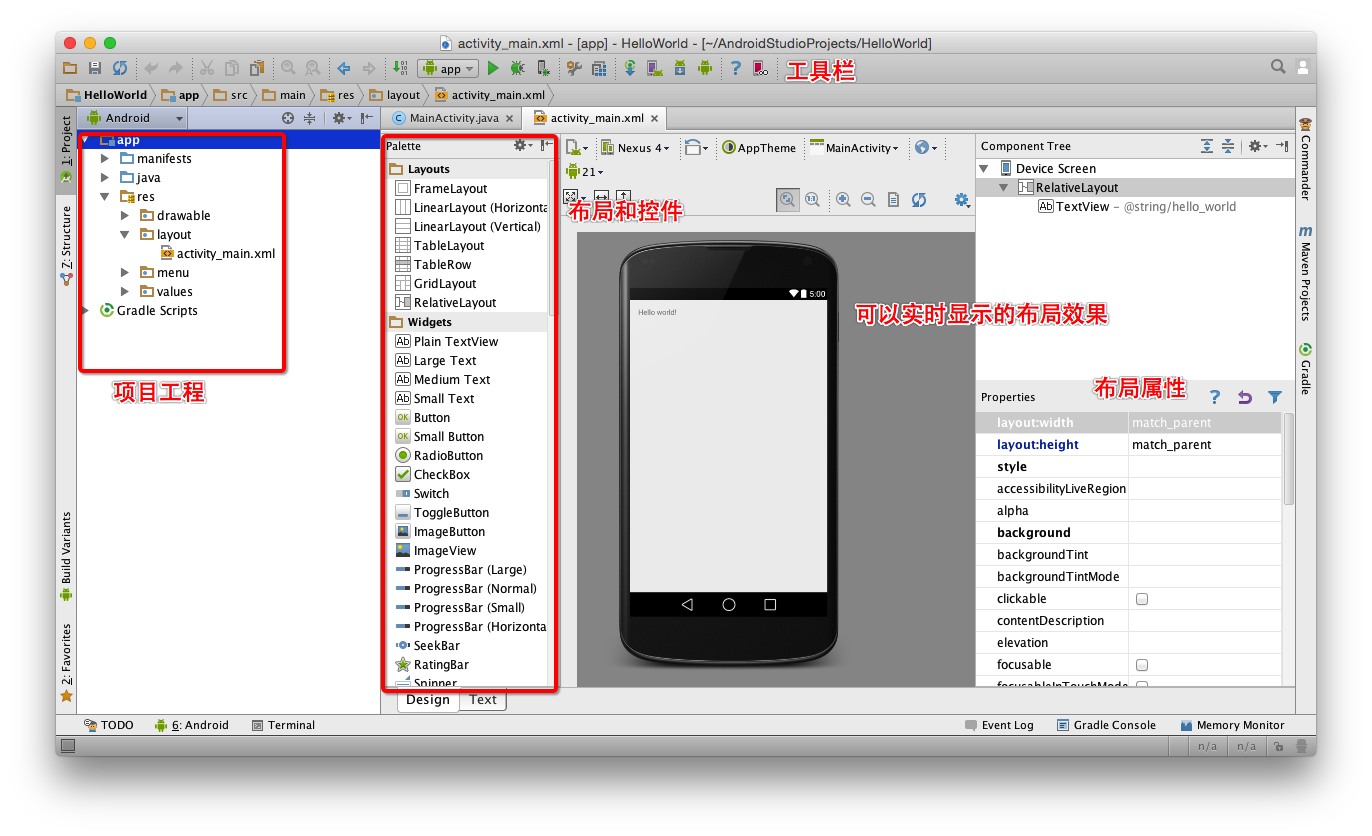Click Zoom to Fit in the preview toolbar
Screen dimensions: 1372x836
point(788,200)
